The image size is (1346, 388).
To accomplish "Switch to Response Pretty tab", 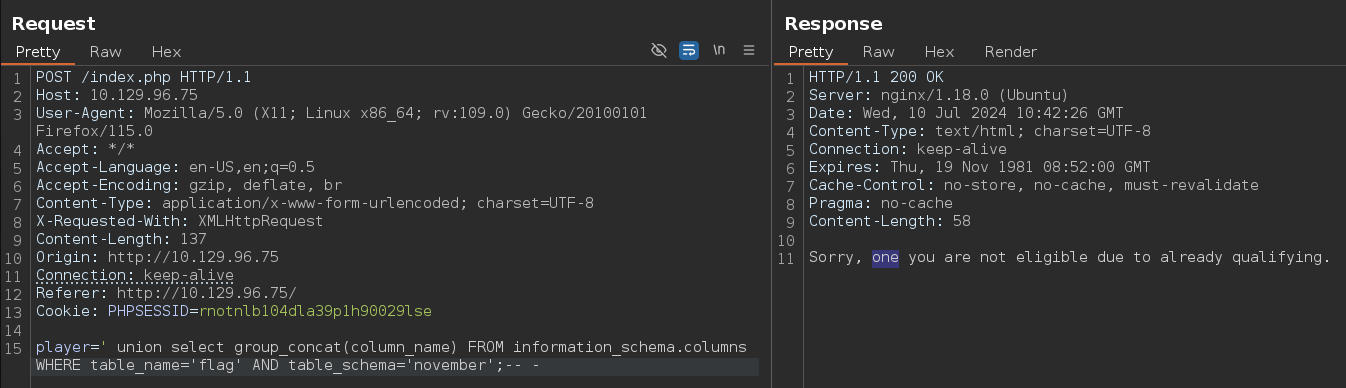I will (811, 52).
